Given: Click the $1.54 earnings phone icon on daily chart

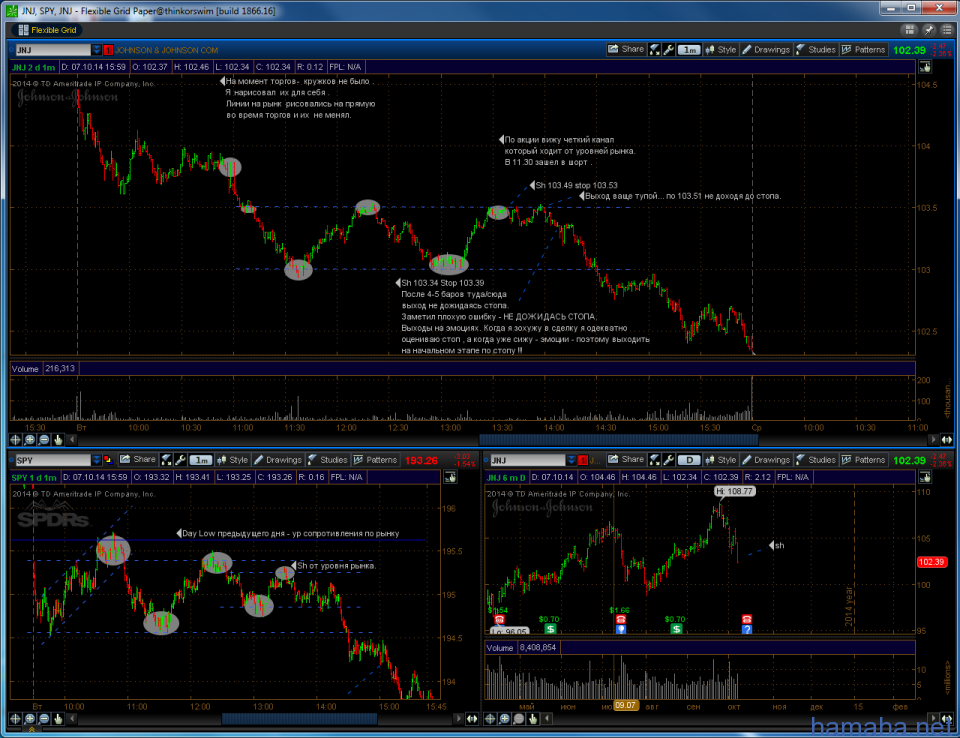Looking at the screenshot, I should pyautogui.click(x=499, y=620).
